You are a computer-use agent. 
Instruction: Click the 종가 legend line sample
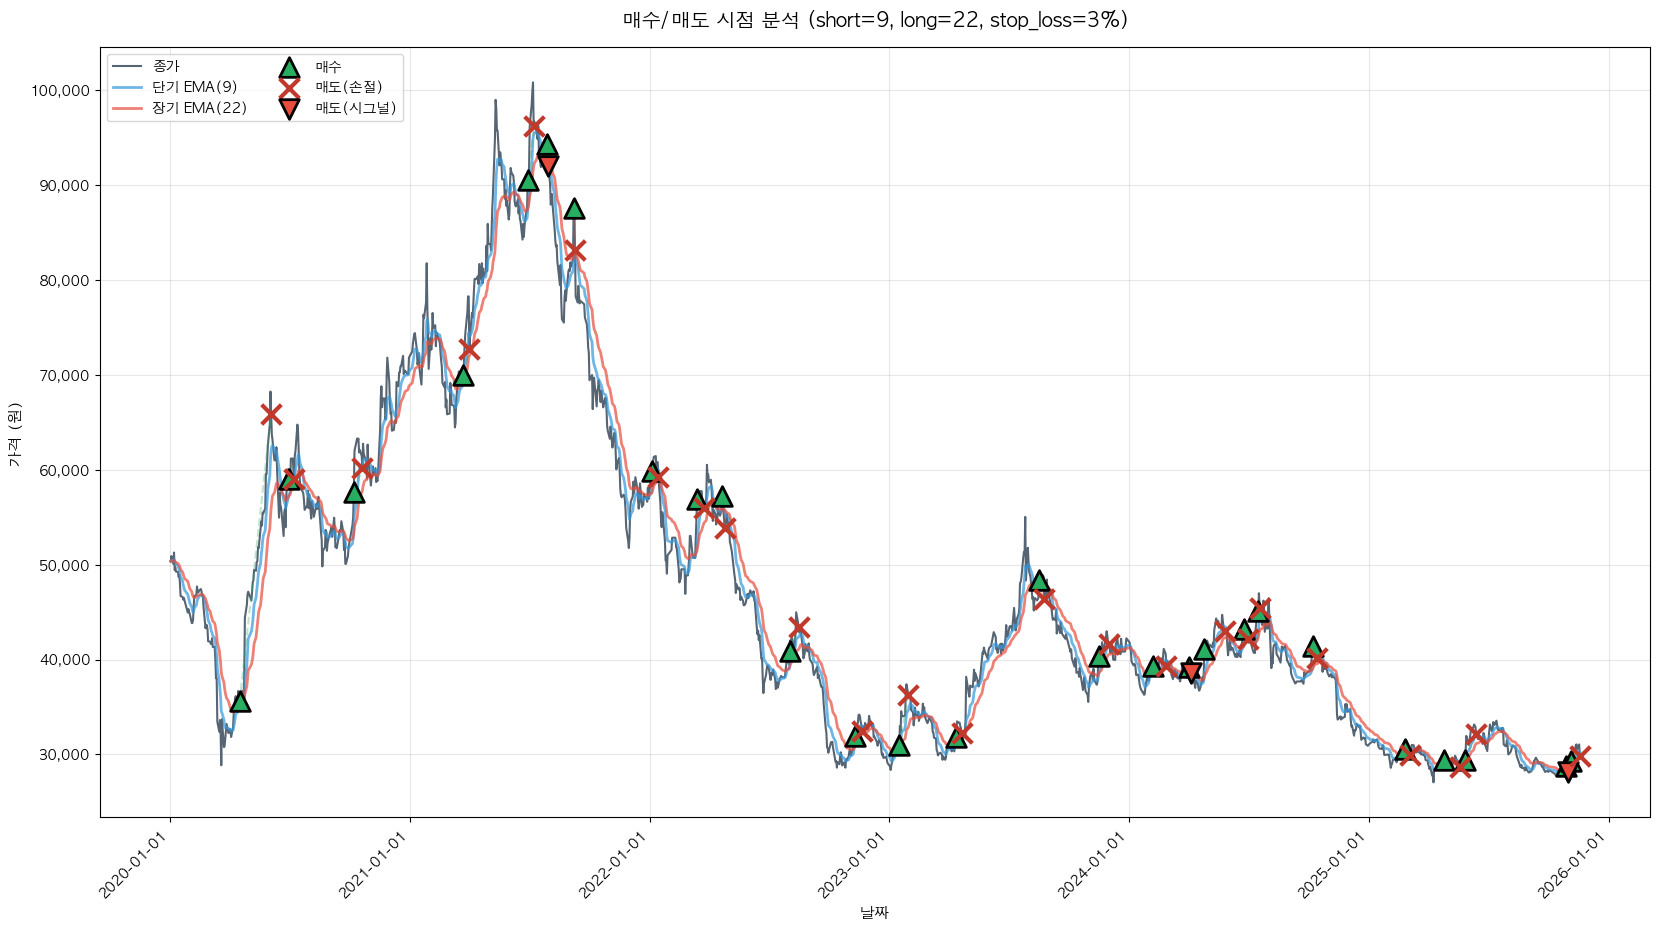pyautogui.click(x=128, y=67)
